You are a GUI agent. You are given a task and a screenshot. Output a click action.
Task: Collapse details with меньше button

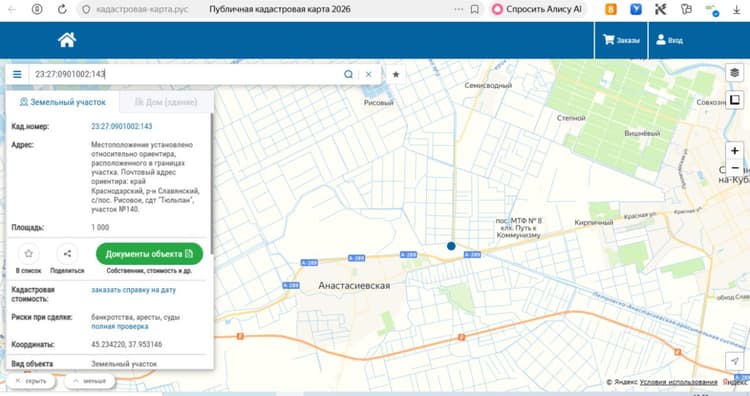coord(89,381)
